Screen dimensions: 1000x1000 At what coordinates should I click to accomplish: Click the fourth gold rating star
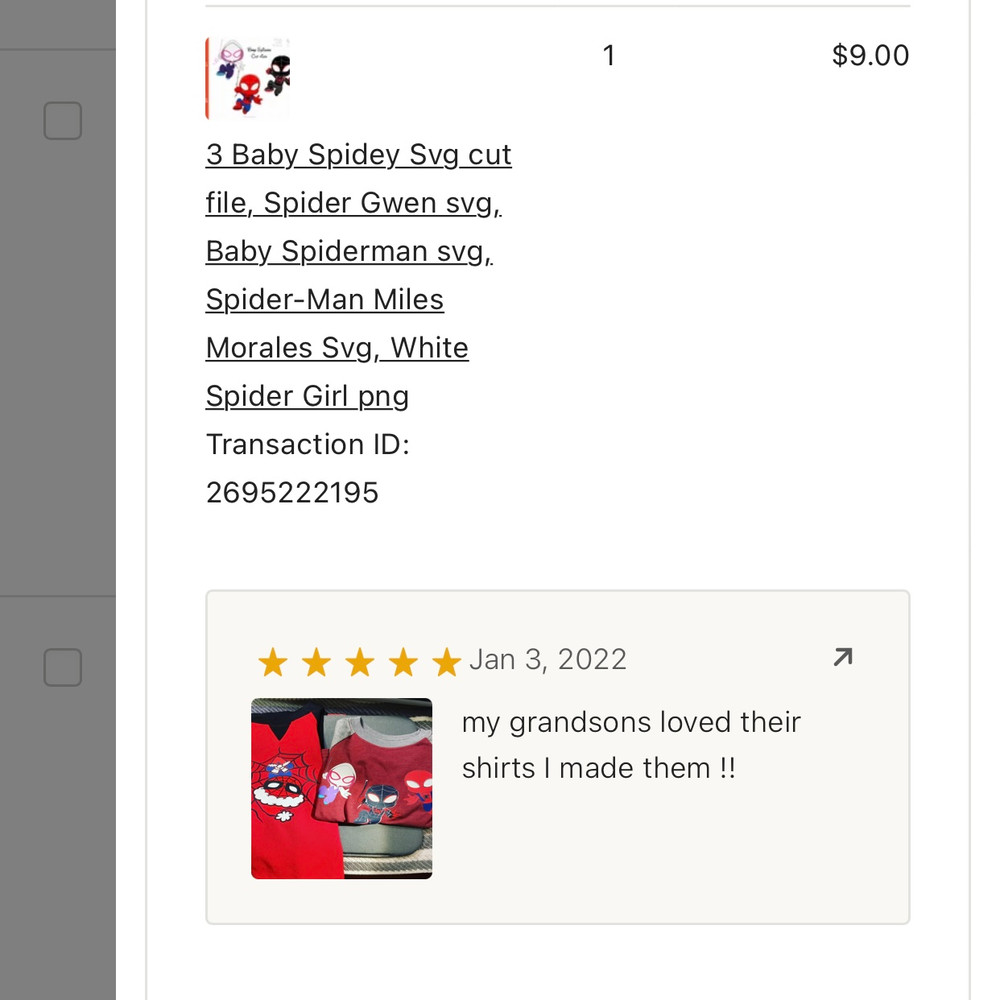[403, 662]
